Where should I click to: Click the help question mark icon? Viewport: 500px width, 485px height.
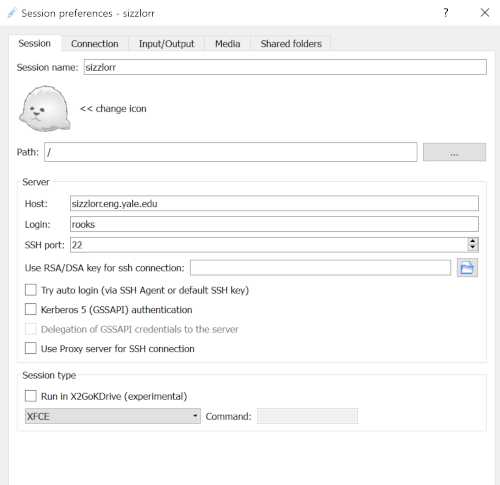click(x=446, y=13)
